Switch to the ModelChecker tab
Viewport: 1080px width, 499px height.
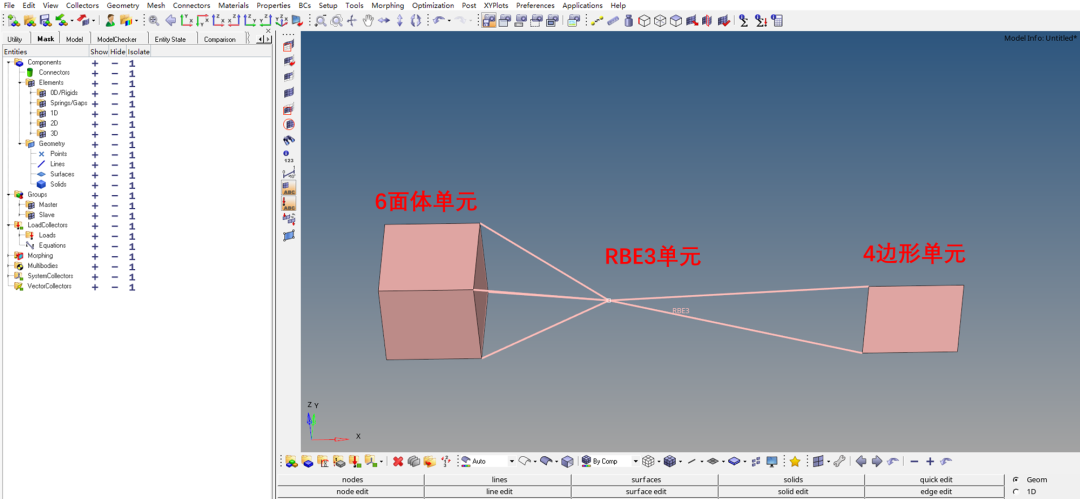116,39
